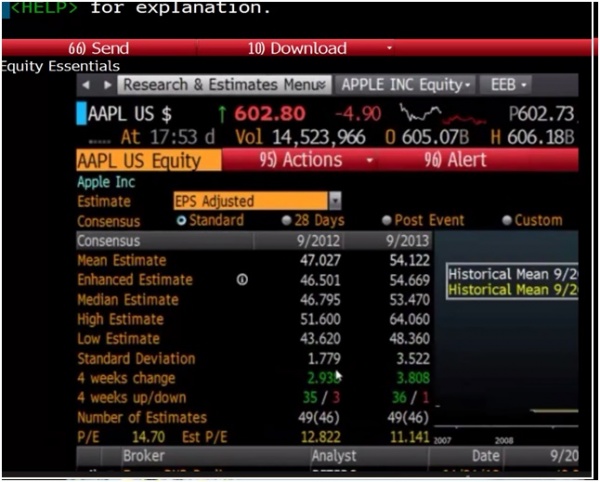This screenshot has height=482, width=600.
Task: Click the white Historical Mean legend entry
Action: click(x=513, y=274)
